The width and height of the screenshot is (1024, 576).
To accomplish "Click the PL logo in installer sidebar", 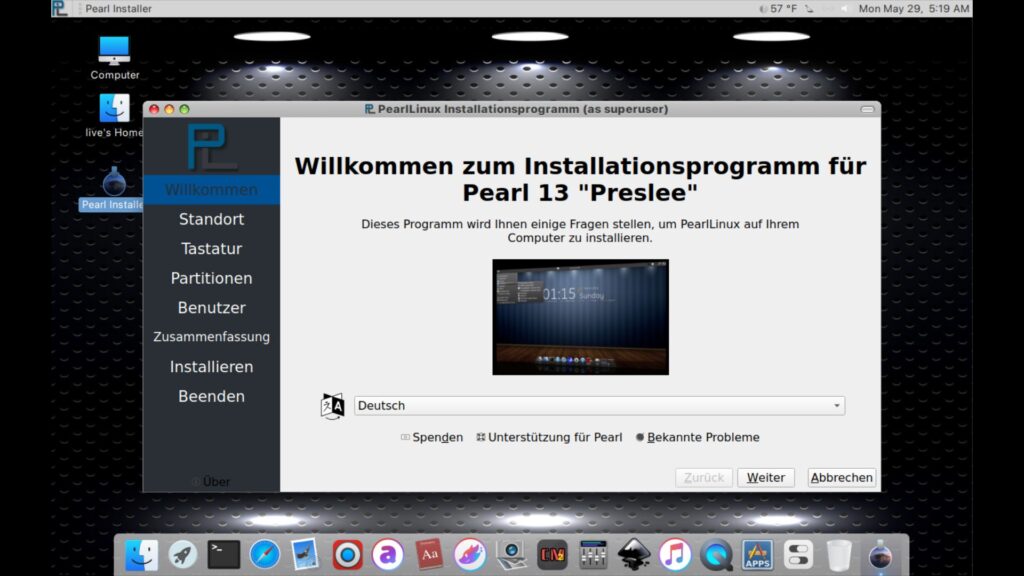I will pos(211,147).
